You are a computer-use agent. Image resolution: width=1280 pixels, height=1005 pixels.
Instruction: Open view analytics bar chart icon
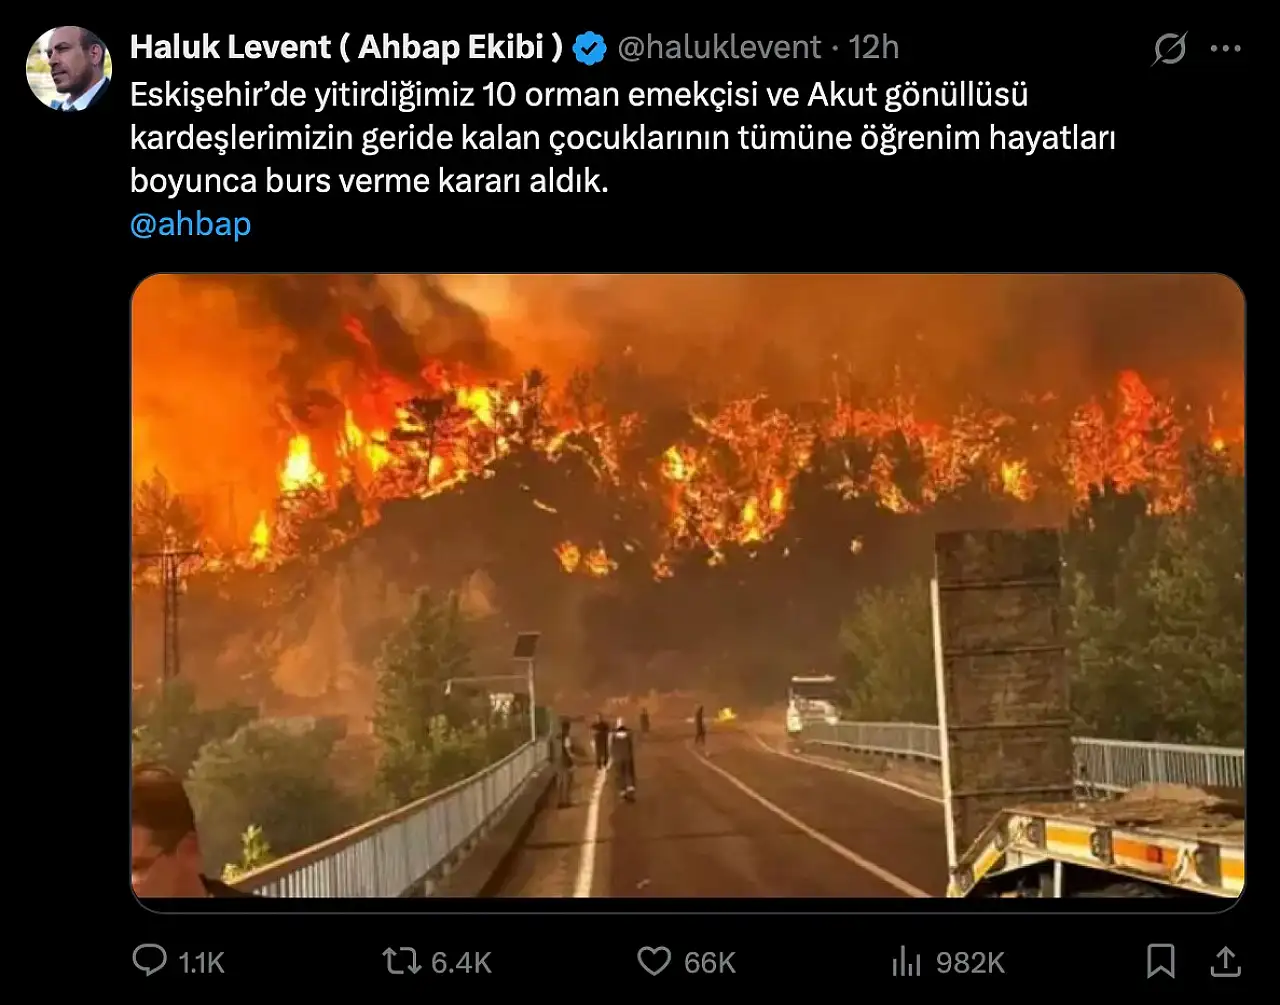coord(906,962)
